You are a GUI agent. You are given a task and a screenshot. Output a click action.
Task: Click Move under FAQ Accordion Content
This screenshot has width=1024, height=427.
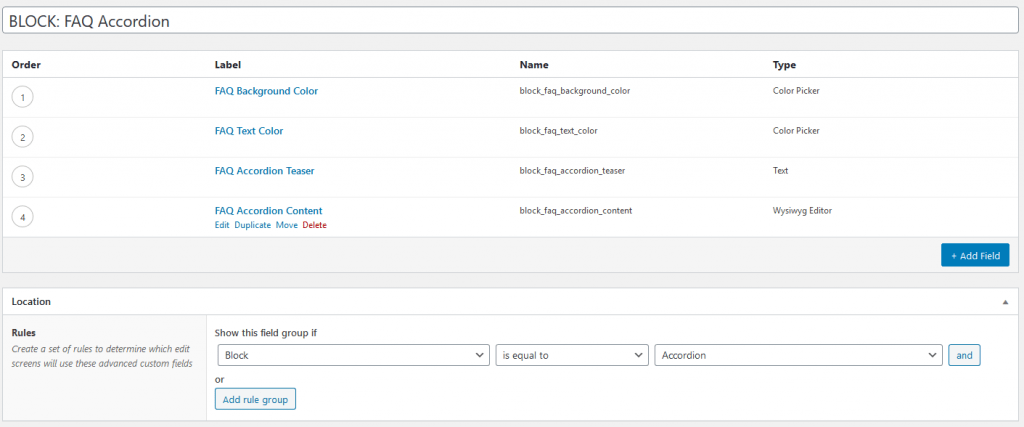(286, 226)
